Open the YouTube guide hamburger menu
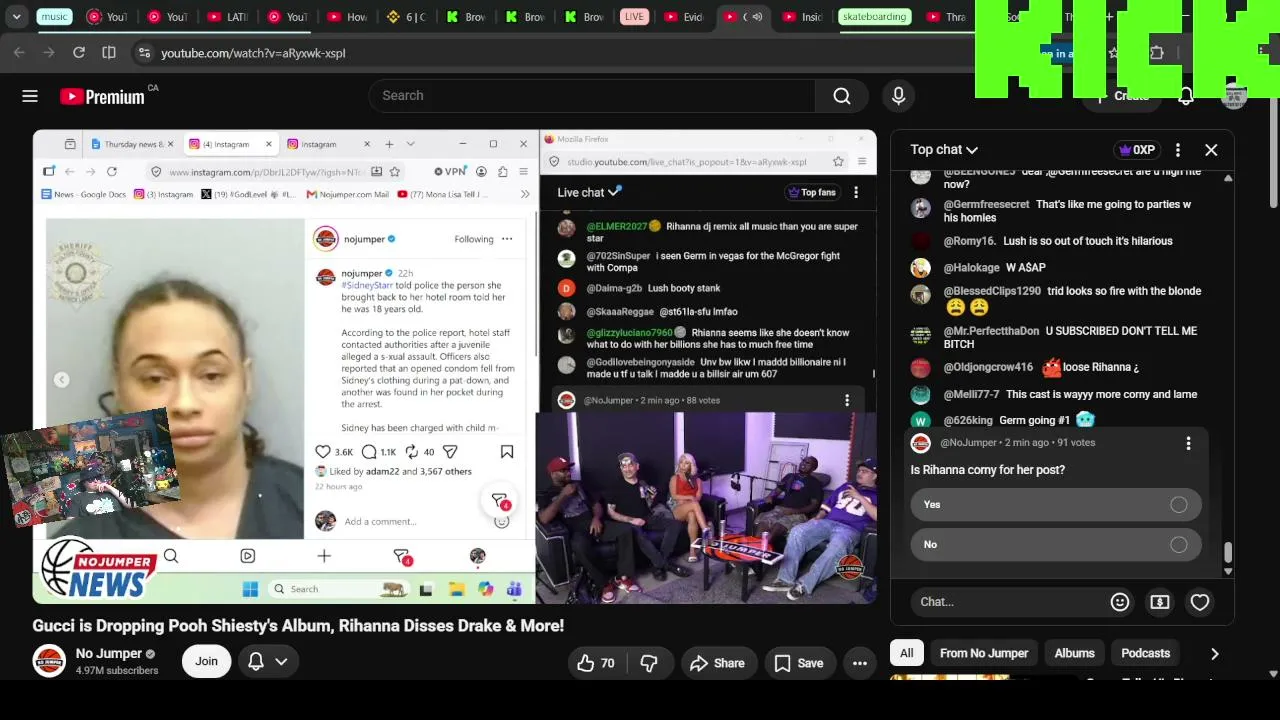This screenshot has width=1280, height=720. point(30,96)
